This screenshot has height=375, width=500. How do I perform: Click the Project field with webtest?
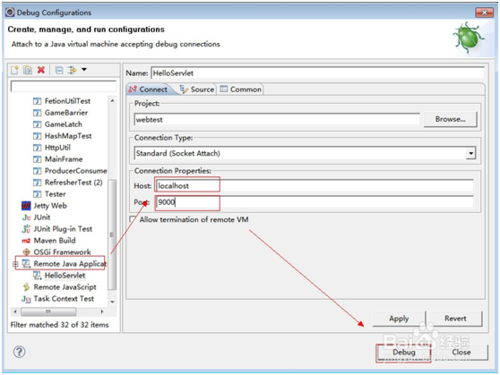pyautogui.click(x=277, y=120)
